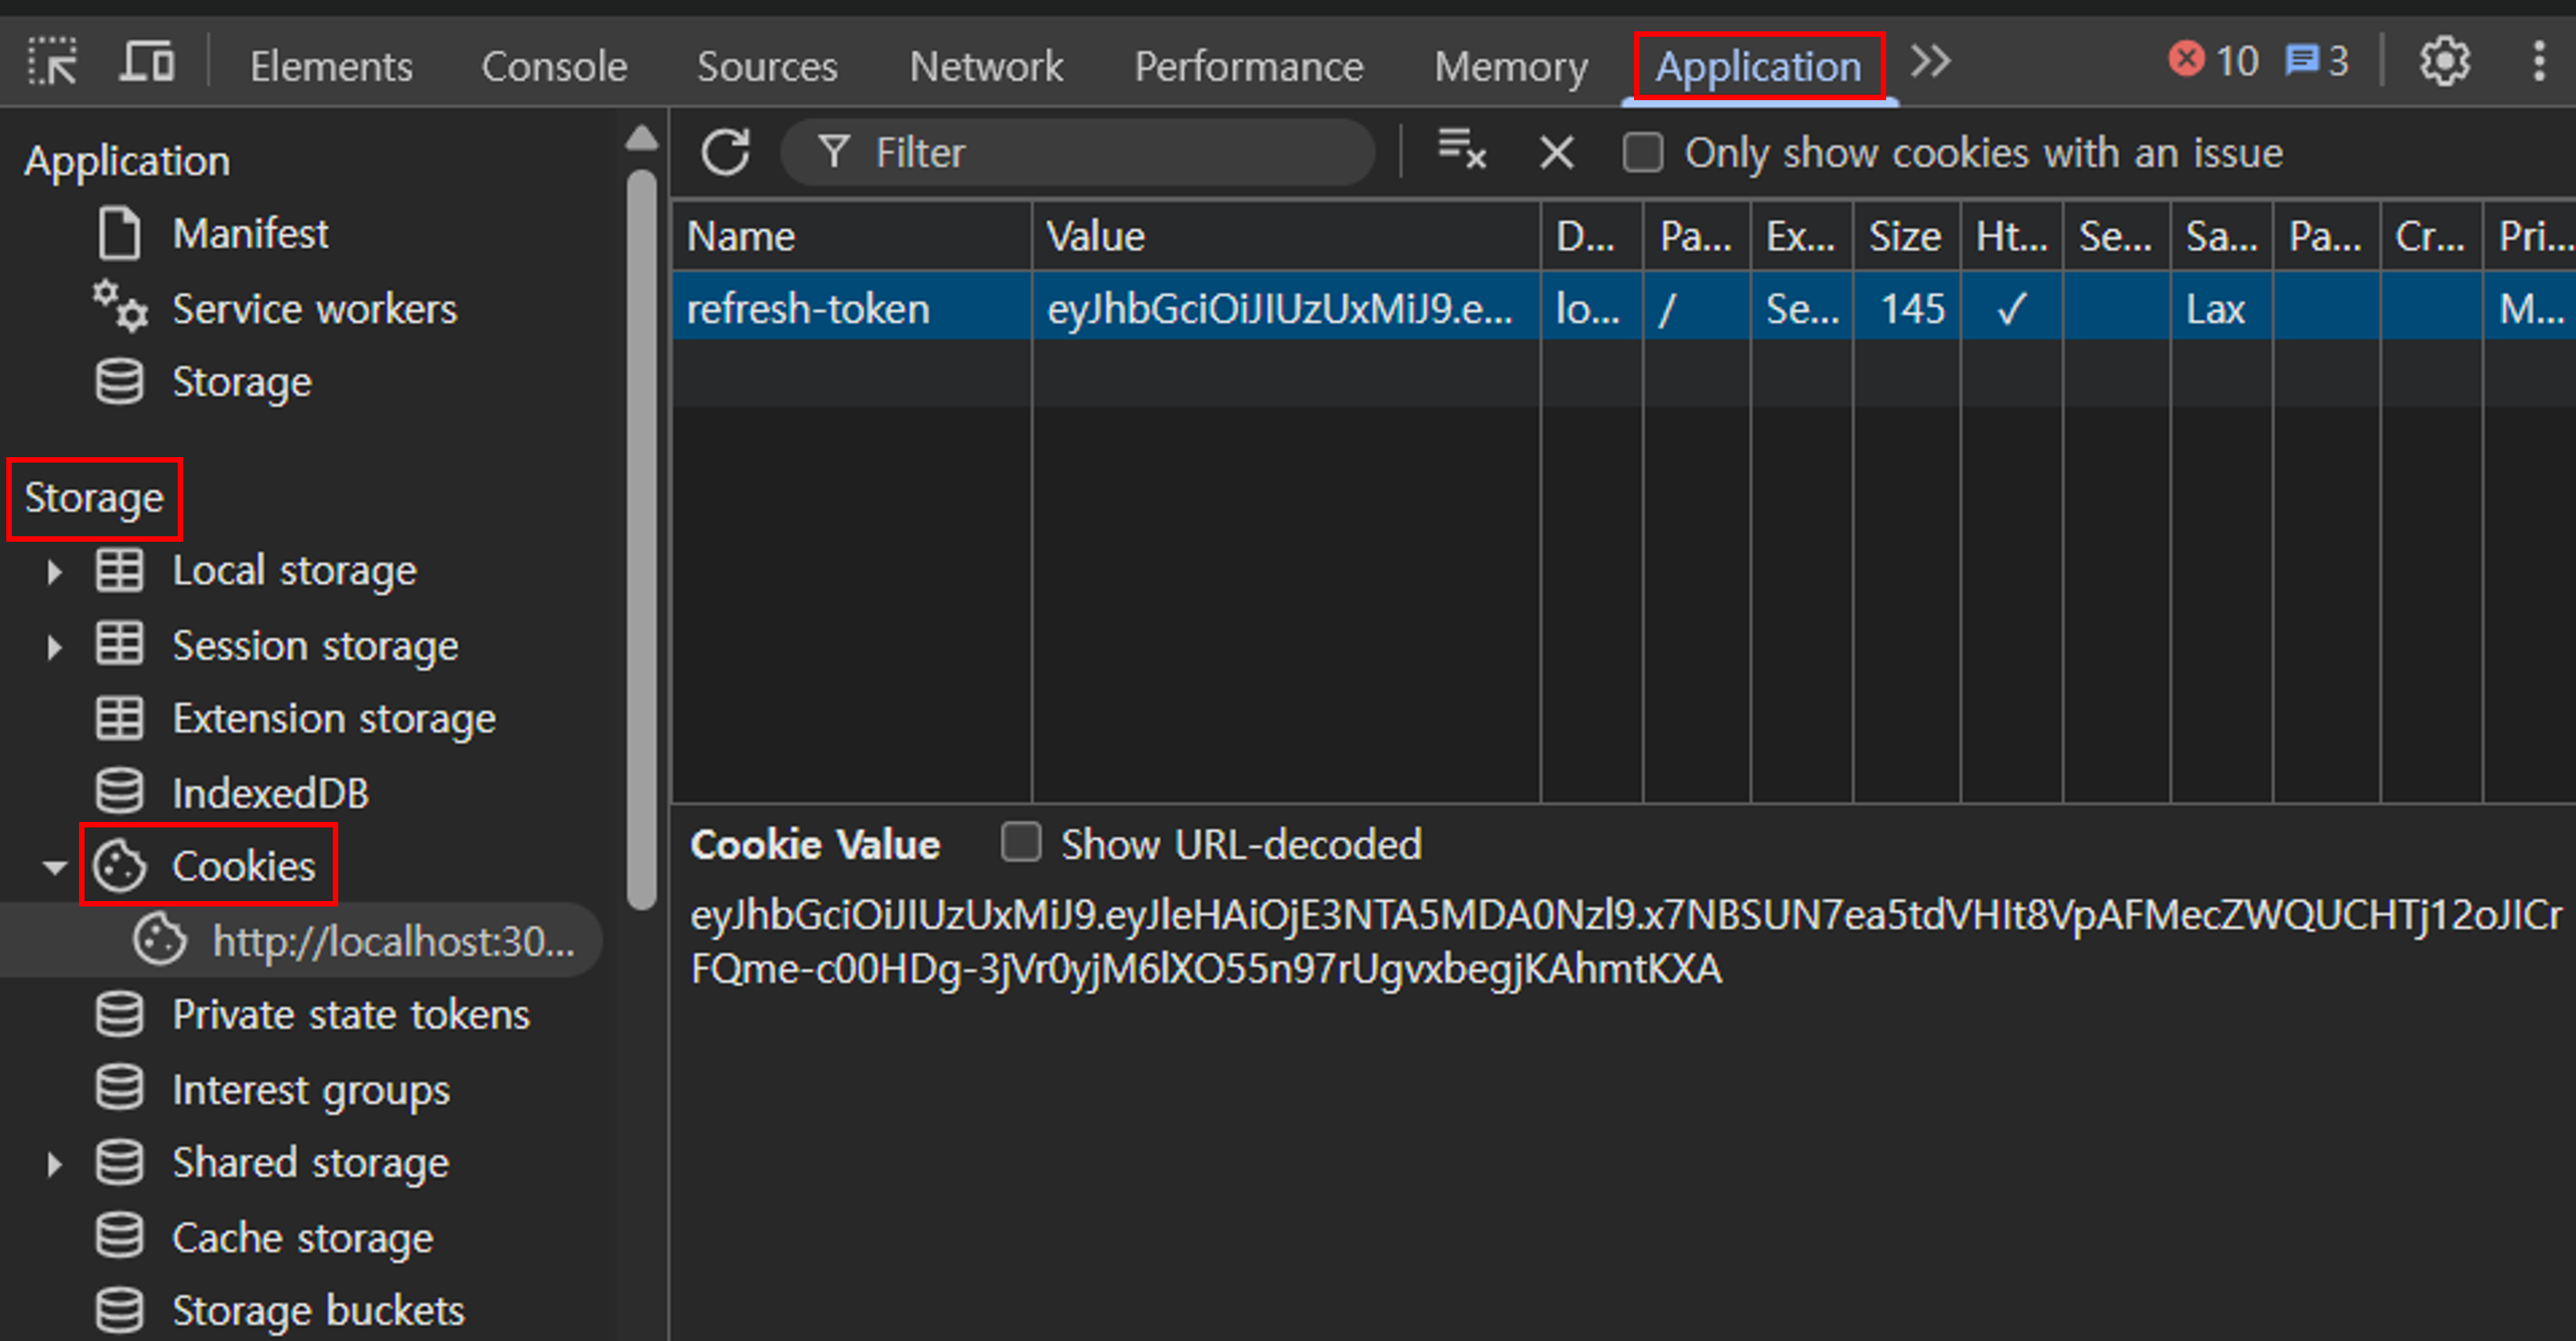Select the http://localhost cookie origin
The image size is (2576, 1341).
tap(392, 941)
